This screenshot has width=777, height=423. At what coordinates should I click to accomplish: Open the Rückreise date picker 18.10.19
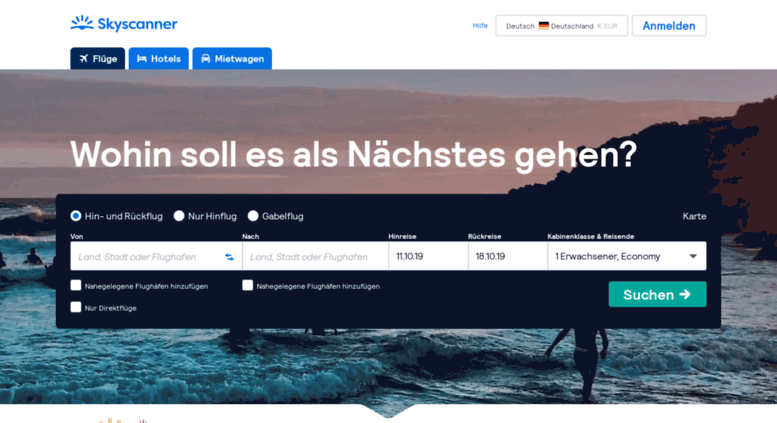[508, 256]
